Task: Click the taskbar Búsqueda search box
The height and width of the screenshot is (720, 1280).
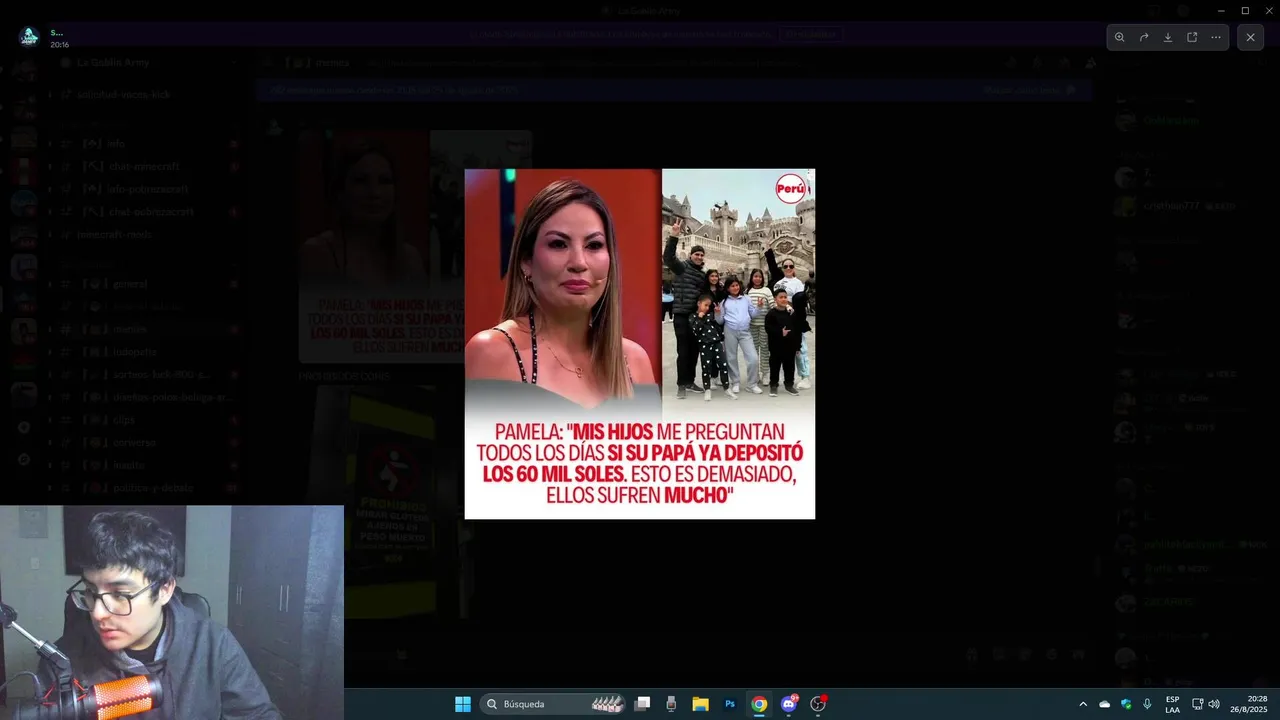Action: point(552,704)
